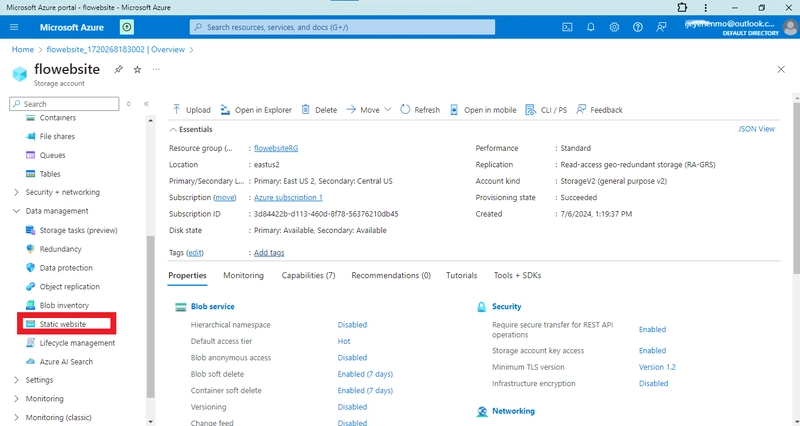Click Feedback in the toolbar
The height and width of the screenshot is (426, 800).
click(599, 110)
